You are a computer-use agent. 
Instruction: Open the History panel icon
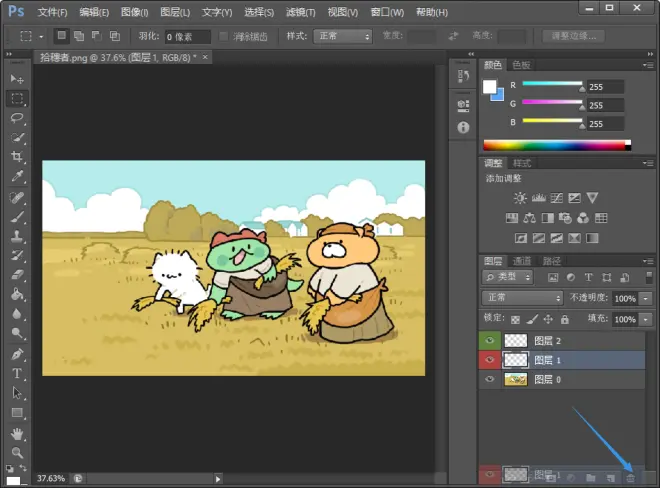[463, 76]
